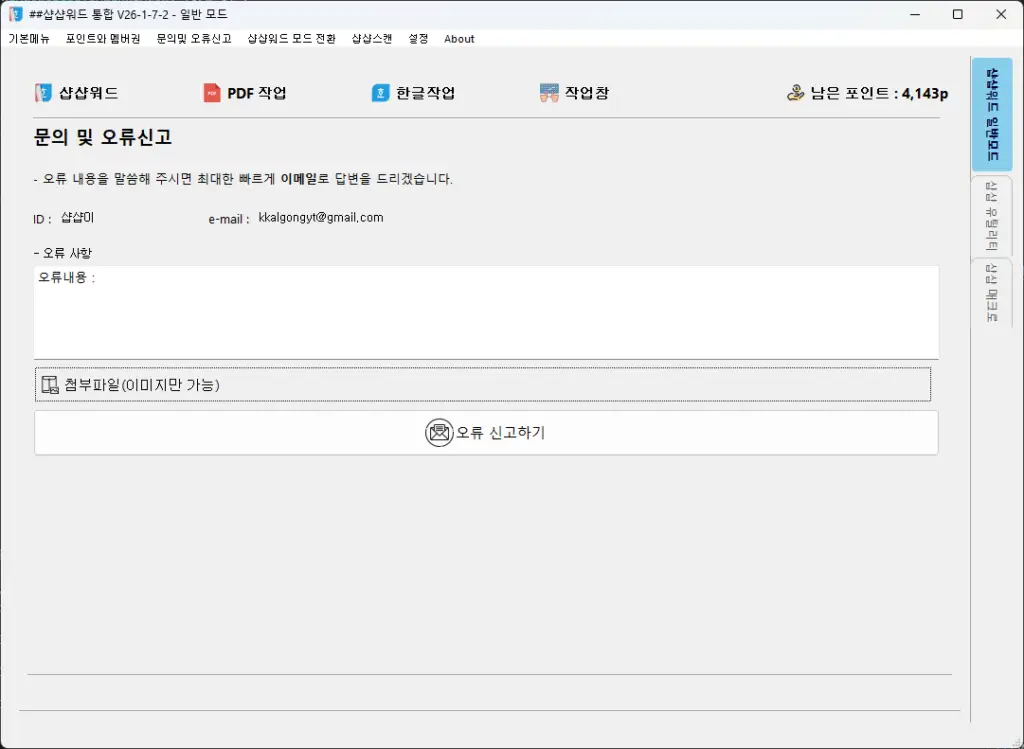This screenshot has width=1024, height=749.
Task: Open the 포인트와 멤버권 menu
Action: click(x=101, y=39)
